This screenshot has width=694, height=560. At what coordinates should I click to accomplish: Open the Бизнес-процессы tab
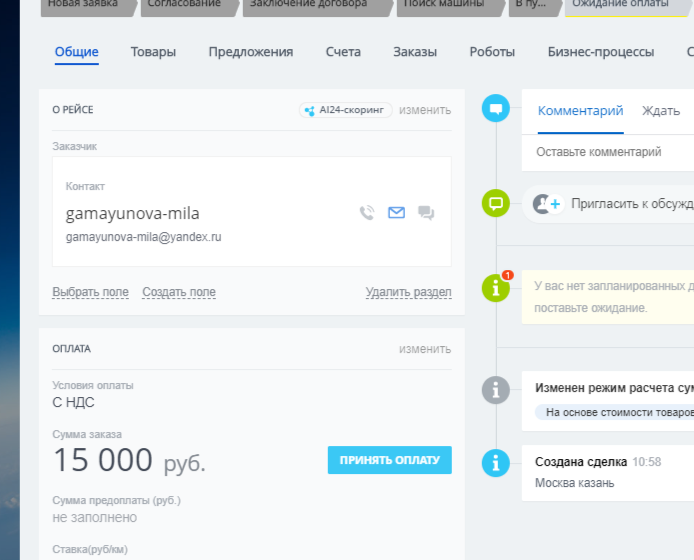point(601,52)
